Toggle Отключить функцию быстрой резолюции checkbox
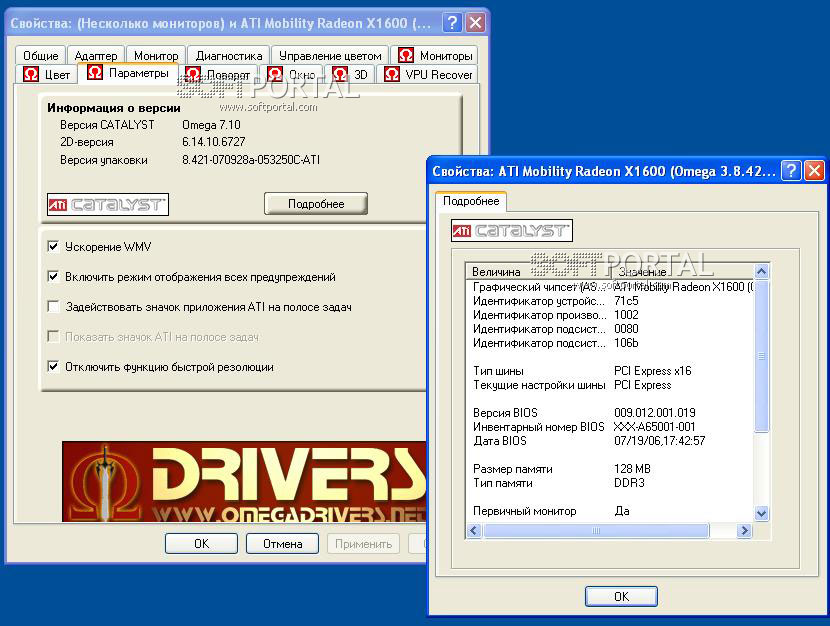 point(53,367)
